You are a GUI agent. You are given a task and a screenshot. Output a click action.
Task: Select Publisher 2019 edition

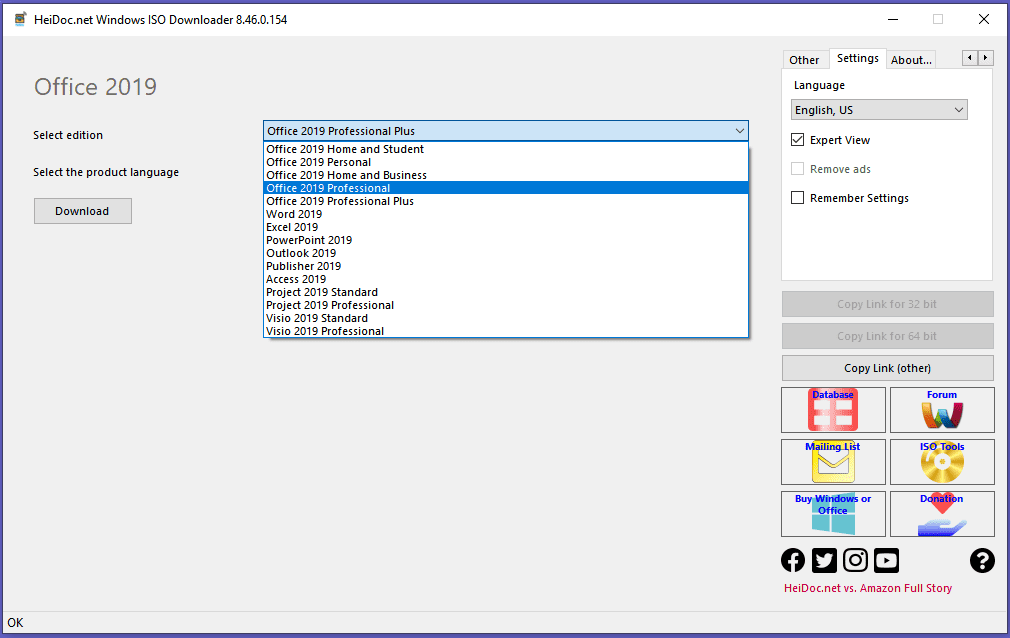pos(506,266)
